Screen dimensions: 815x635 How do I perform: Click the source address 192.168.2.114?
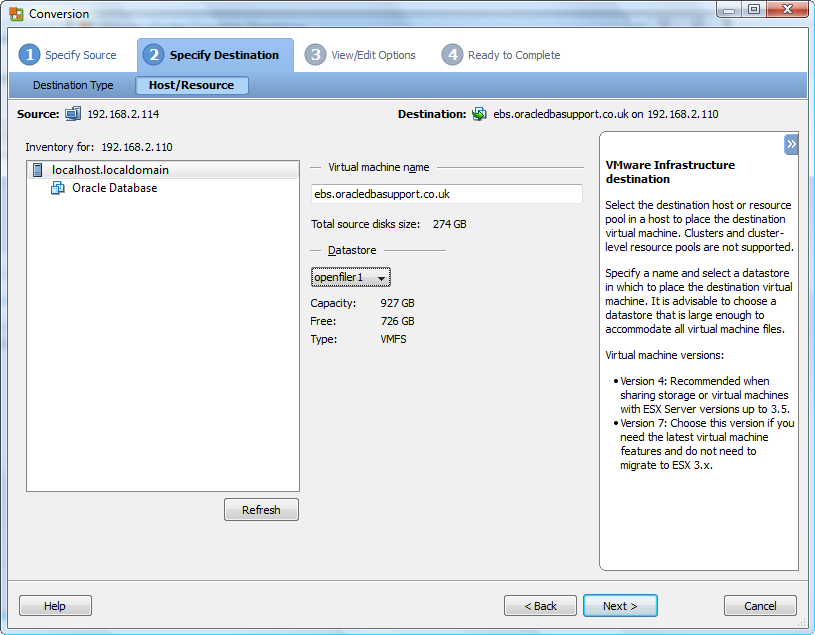(x=123, y=114)
